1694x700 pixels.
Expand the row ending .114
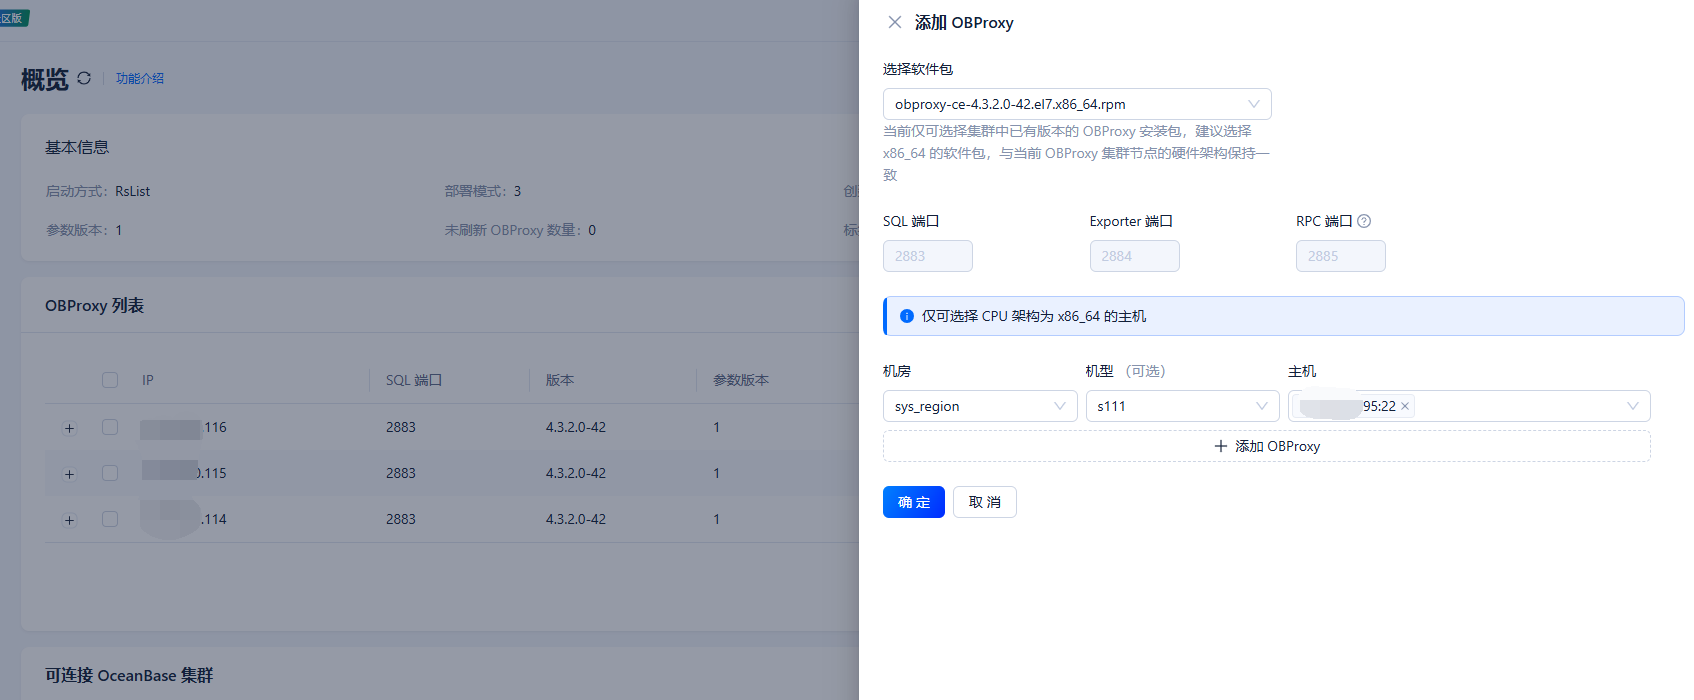tap(69, 520)
